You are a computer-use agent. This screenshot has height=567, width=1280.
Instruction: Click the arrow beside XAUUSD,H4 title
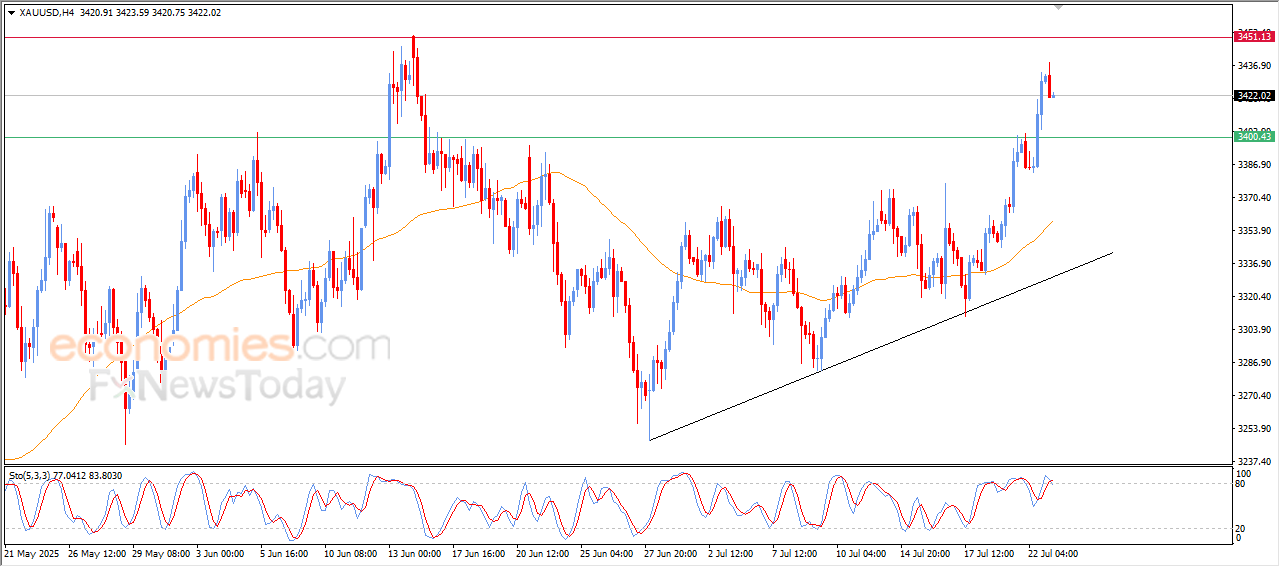point(11,12)
